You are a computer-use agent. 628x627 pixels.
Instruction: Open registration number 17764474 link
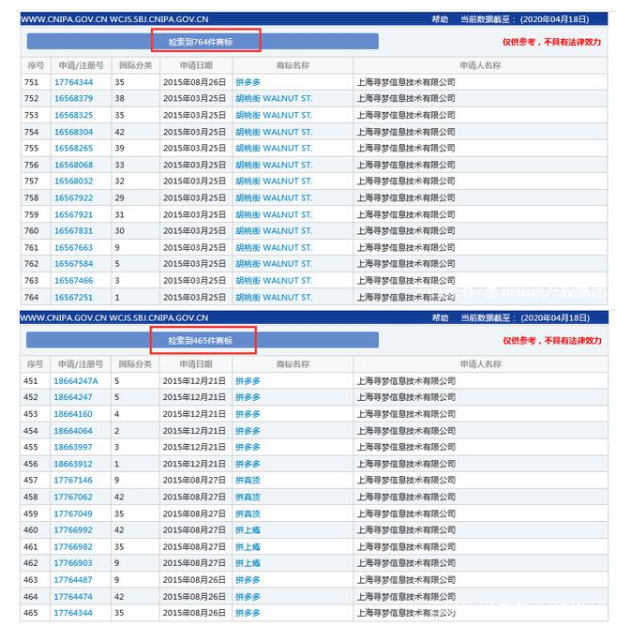73,597
